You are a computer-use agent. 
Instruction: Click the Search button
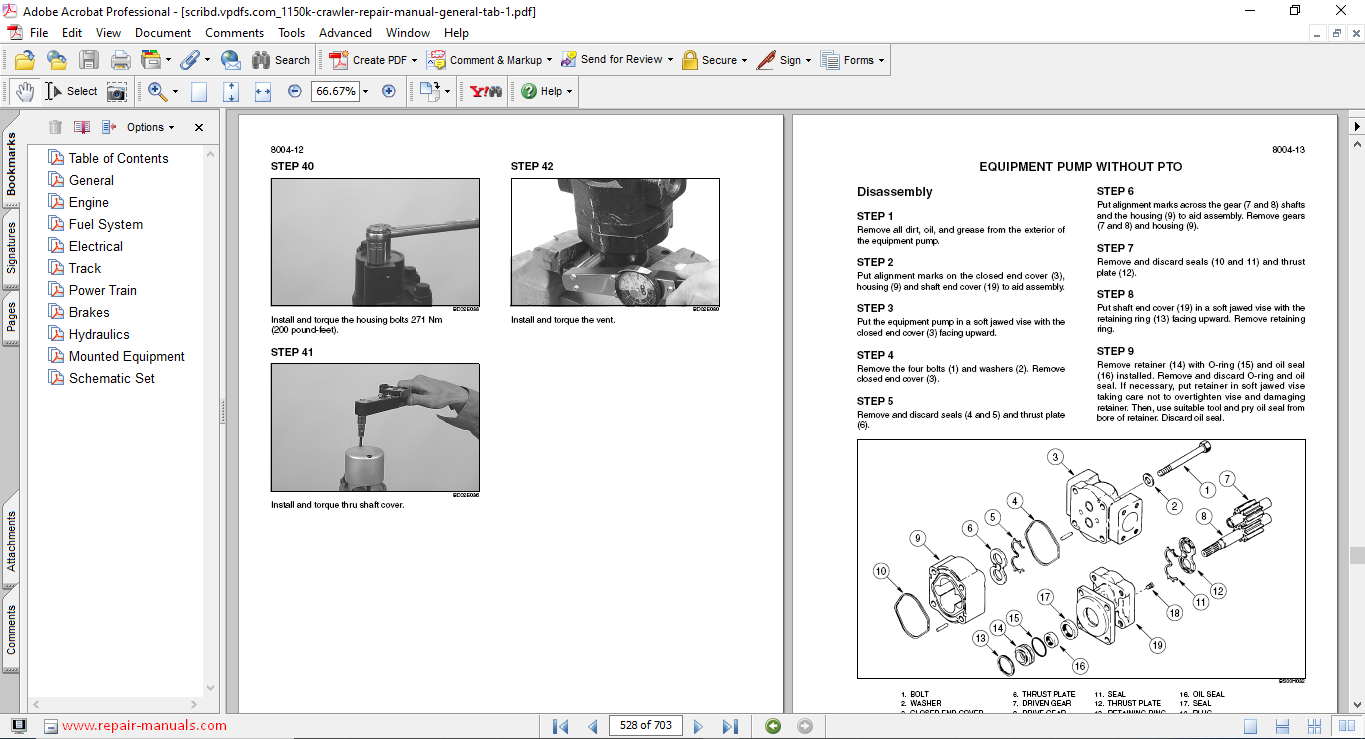[281, 60]
